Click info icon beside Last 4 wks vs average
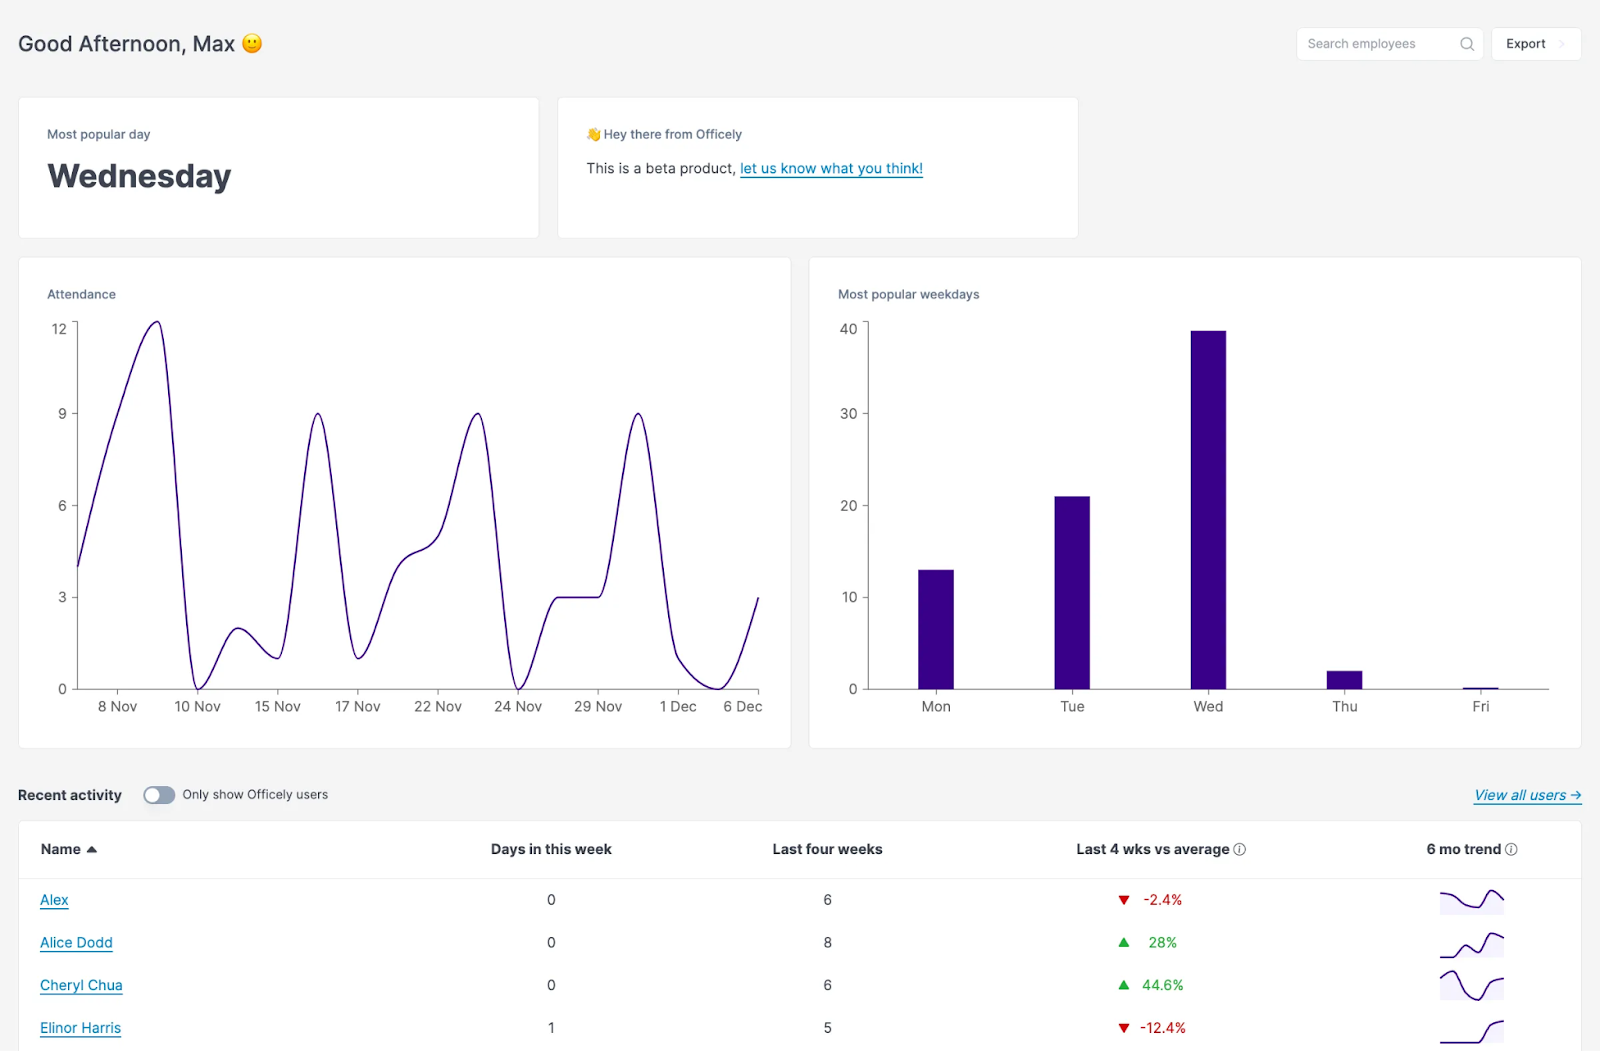The height and width of the screenshot is (1051, 1600). (x=1240, y=849)
